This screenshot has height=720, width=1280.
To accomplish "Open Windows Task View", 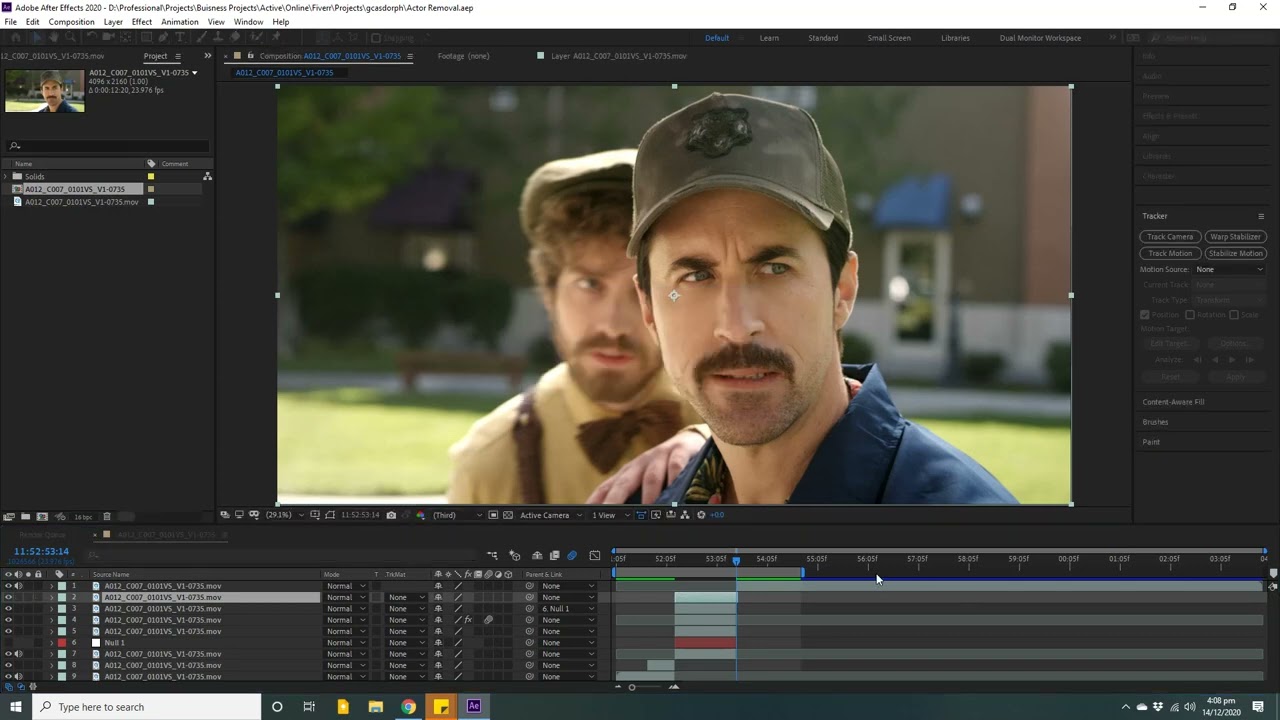I will (309, 707).
